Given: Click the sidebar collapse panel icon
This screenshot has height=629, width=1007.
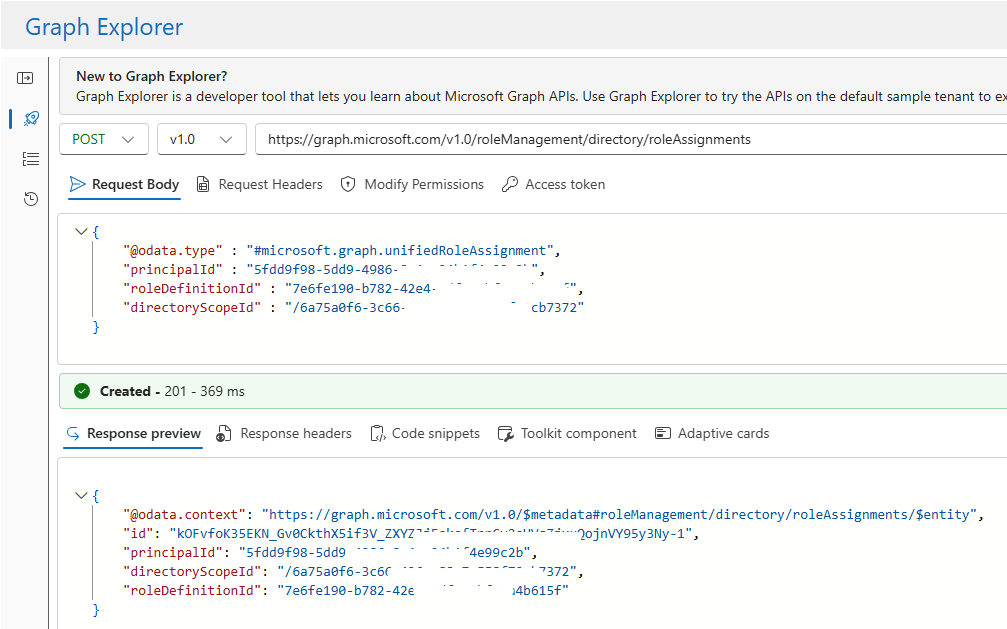Looking at the screenshot, I should (x=26, y=78).
